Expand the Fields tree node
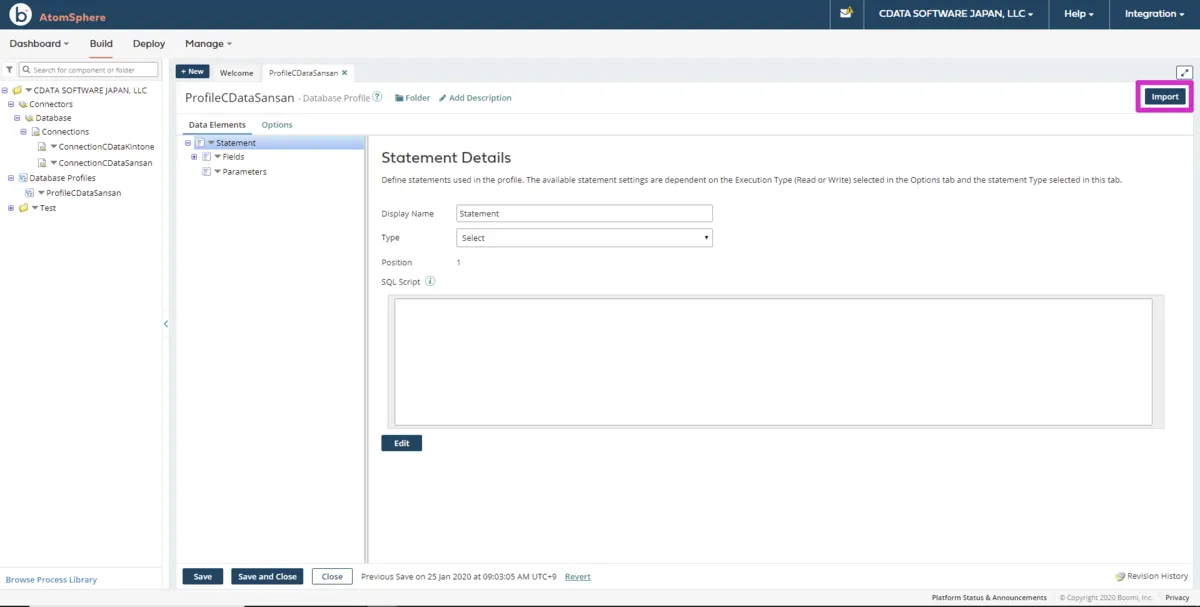 point(194,157)
